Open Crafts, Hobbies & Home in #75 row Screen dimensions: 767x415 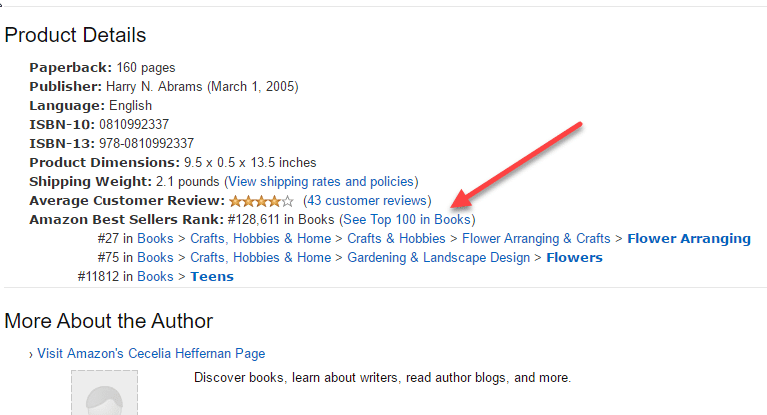(261, 257)
